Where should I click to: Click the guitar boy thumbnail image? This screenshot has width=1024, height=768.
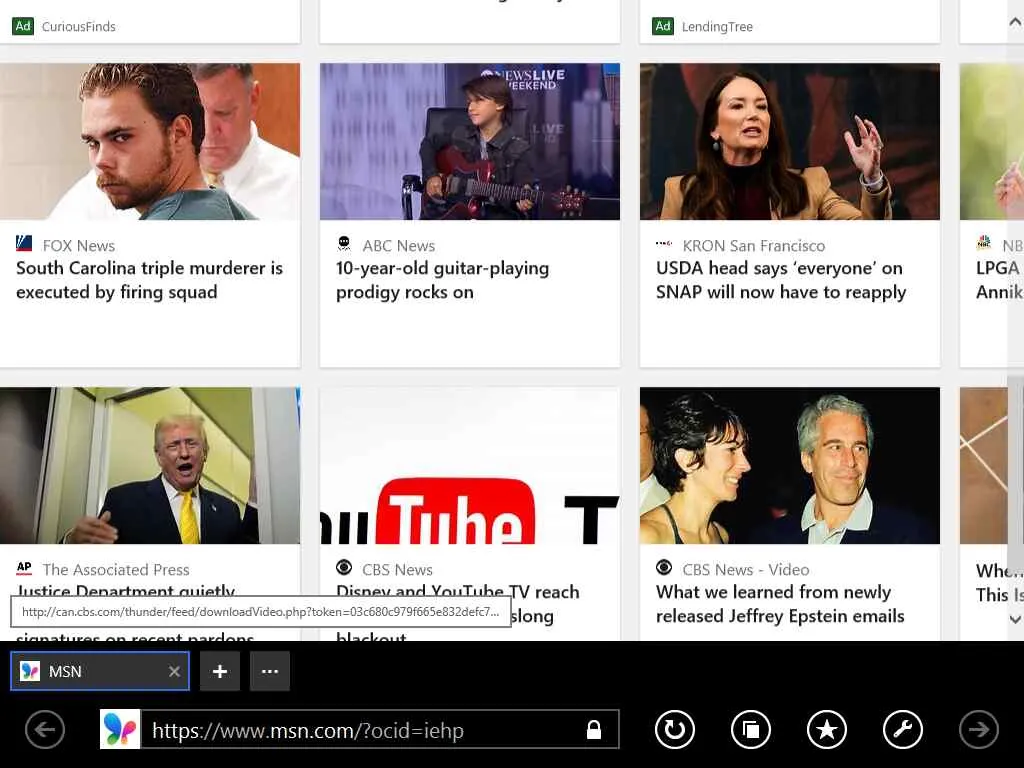tap(470, 141)
